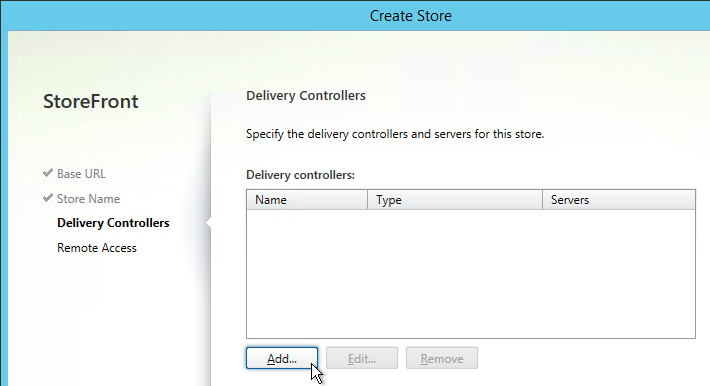Click the checkmark icon beside Store Name
This screenshot has height=386, width=710.
pos(48,198)
